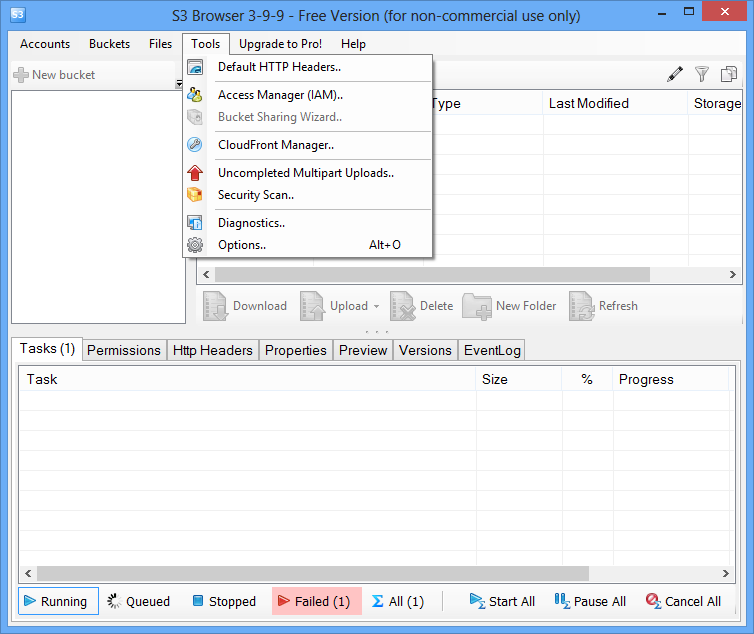Image resolution: width=754 pixels, height=634 pixels.
Task: Click the Default HTTP Headers menu icon
Action: (195, 67)
